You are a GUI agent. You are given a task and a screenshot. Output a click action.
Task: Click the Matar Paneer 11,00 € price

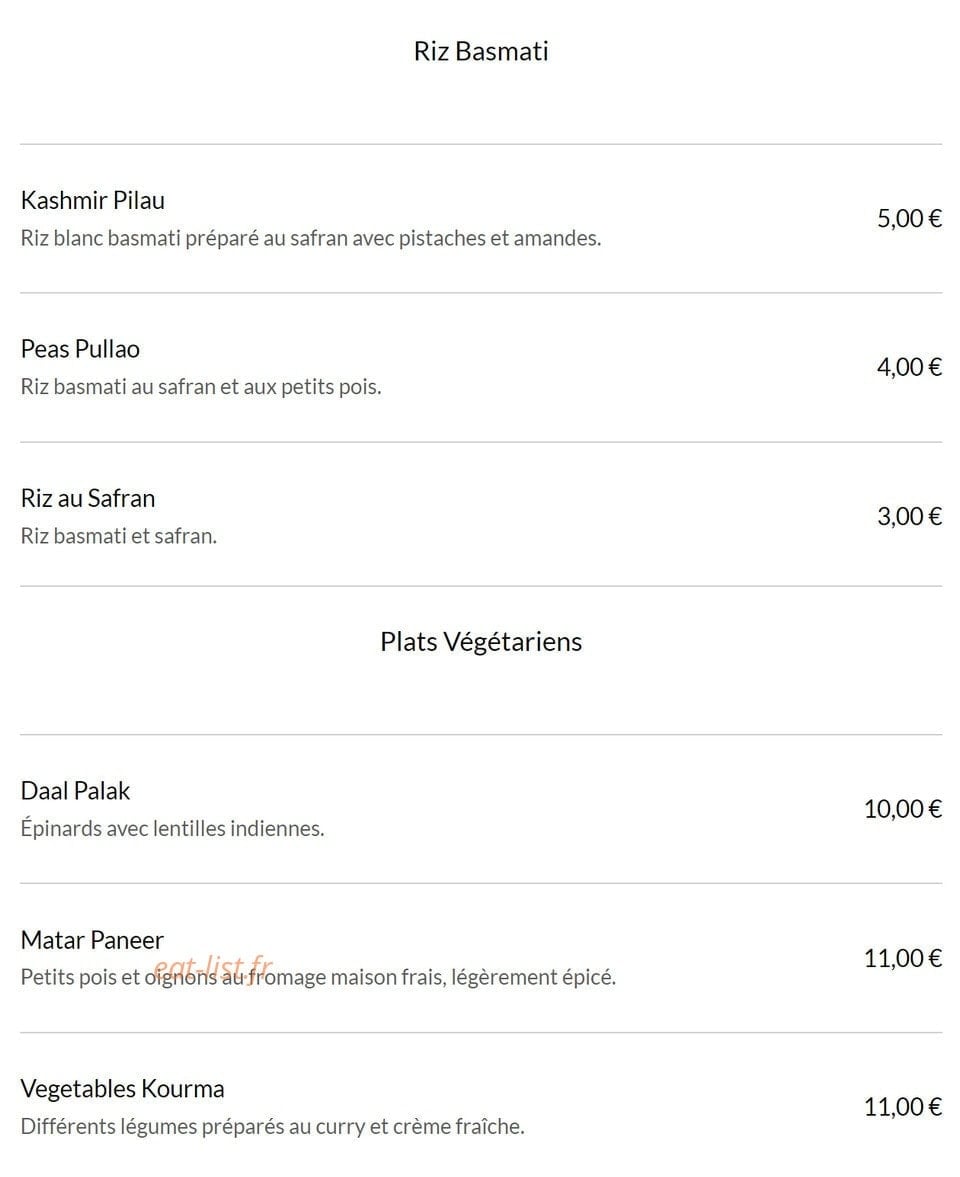click(x=903, y=958)
